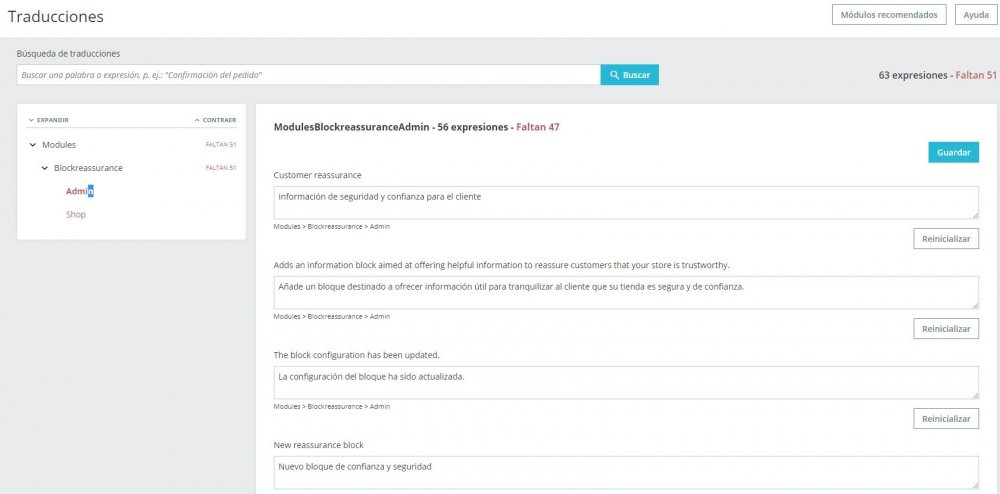Focus the translation search input field
Screen dimensions: 1000x494
click(x=309, y=75)
